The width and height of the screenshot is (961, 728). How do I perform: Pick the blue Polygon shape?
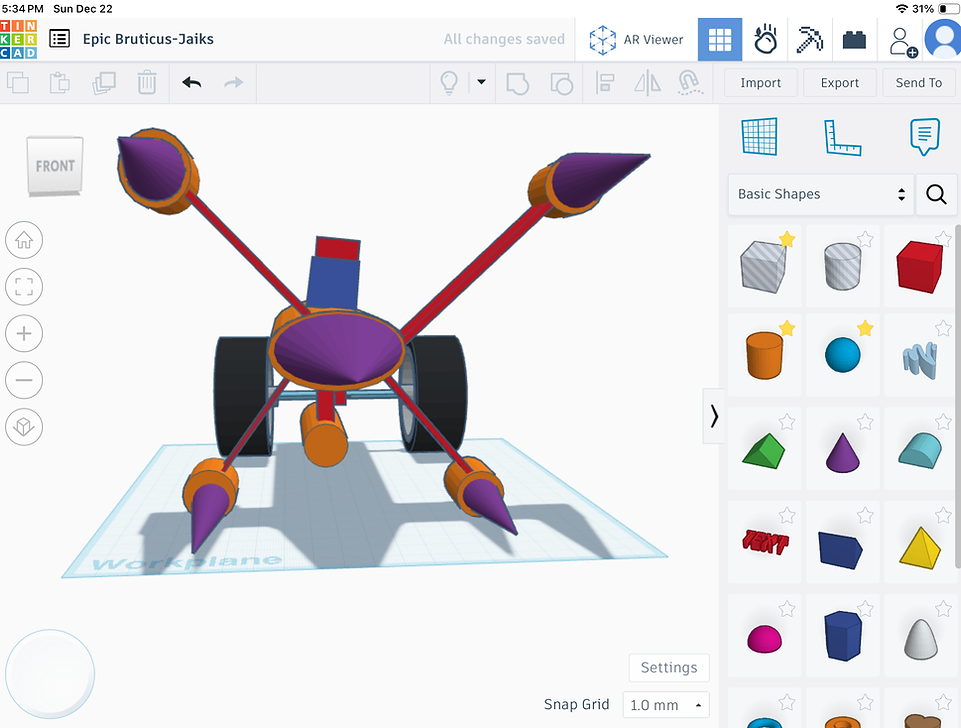(x=843, y=635)
